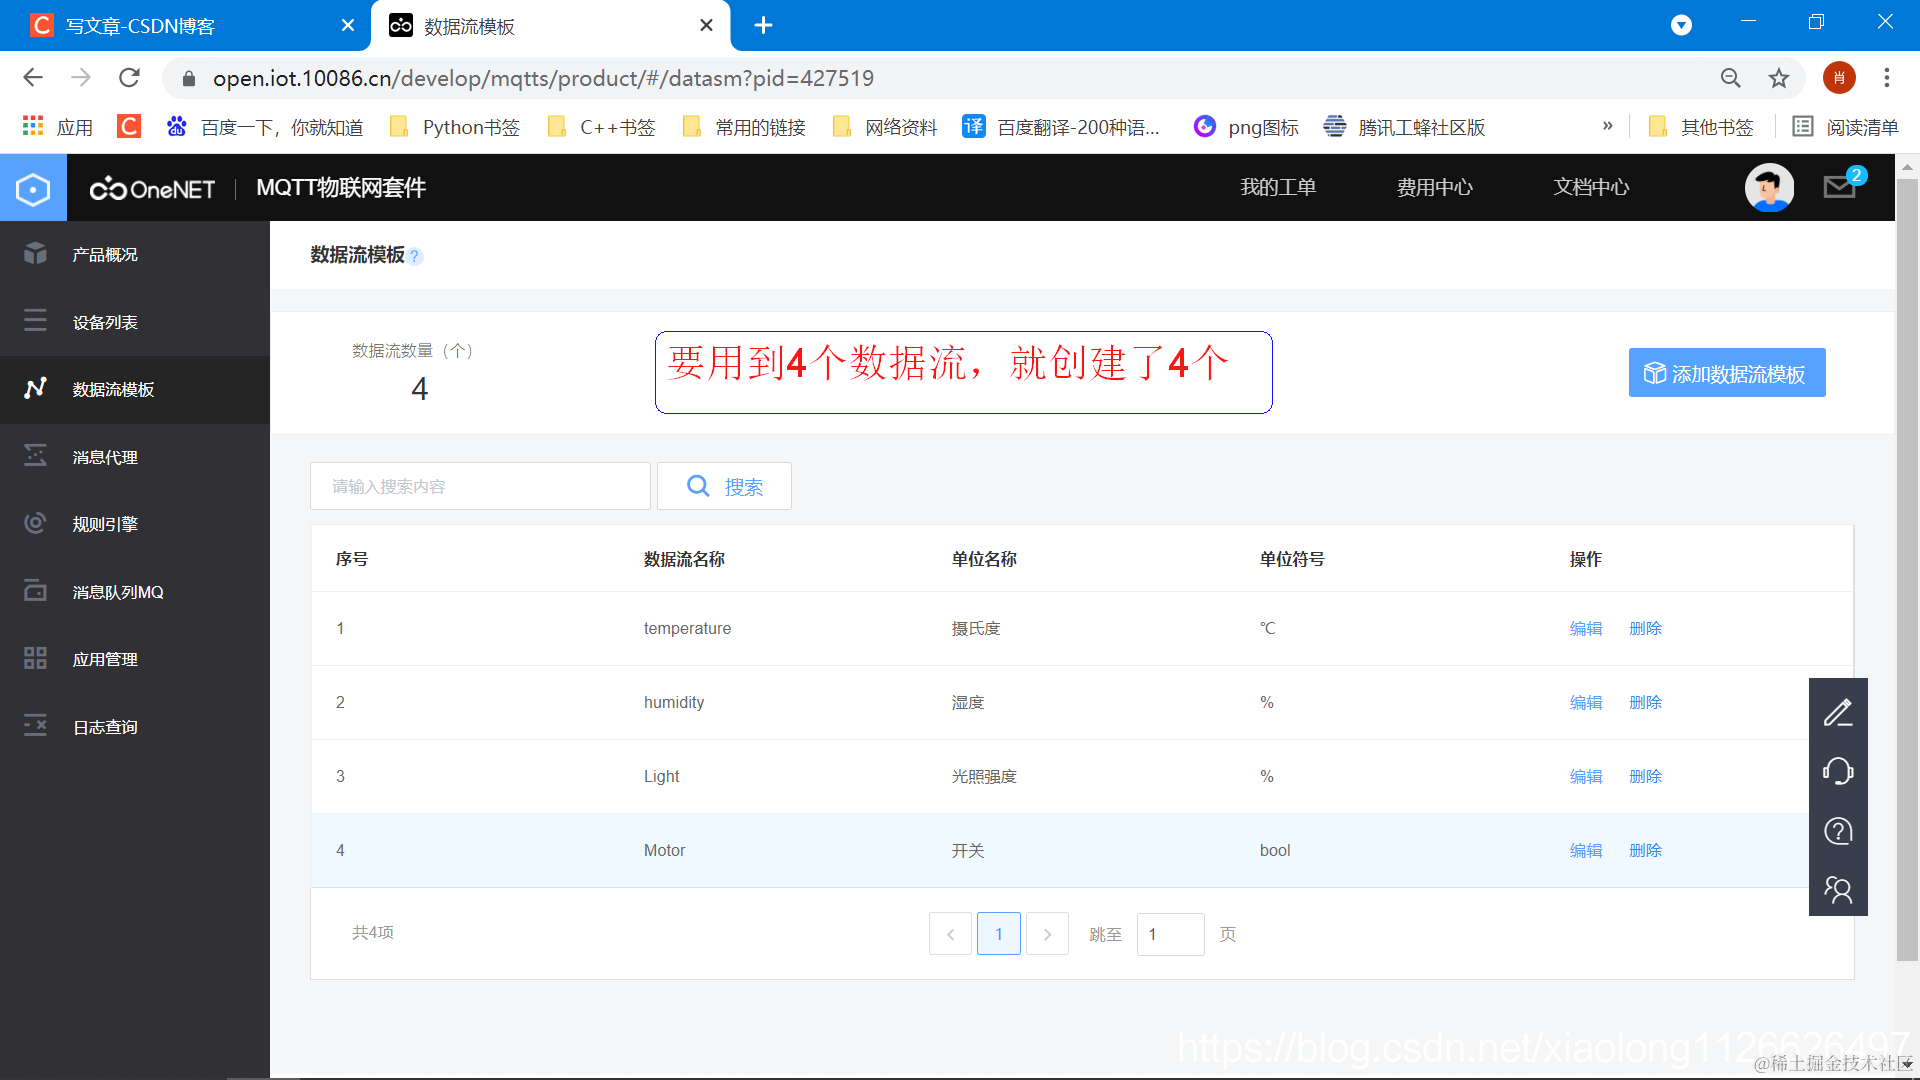
Task: Open the mail notifications envelope icon
Action: tap(1839, 187)
